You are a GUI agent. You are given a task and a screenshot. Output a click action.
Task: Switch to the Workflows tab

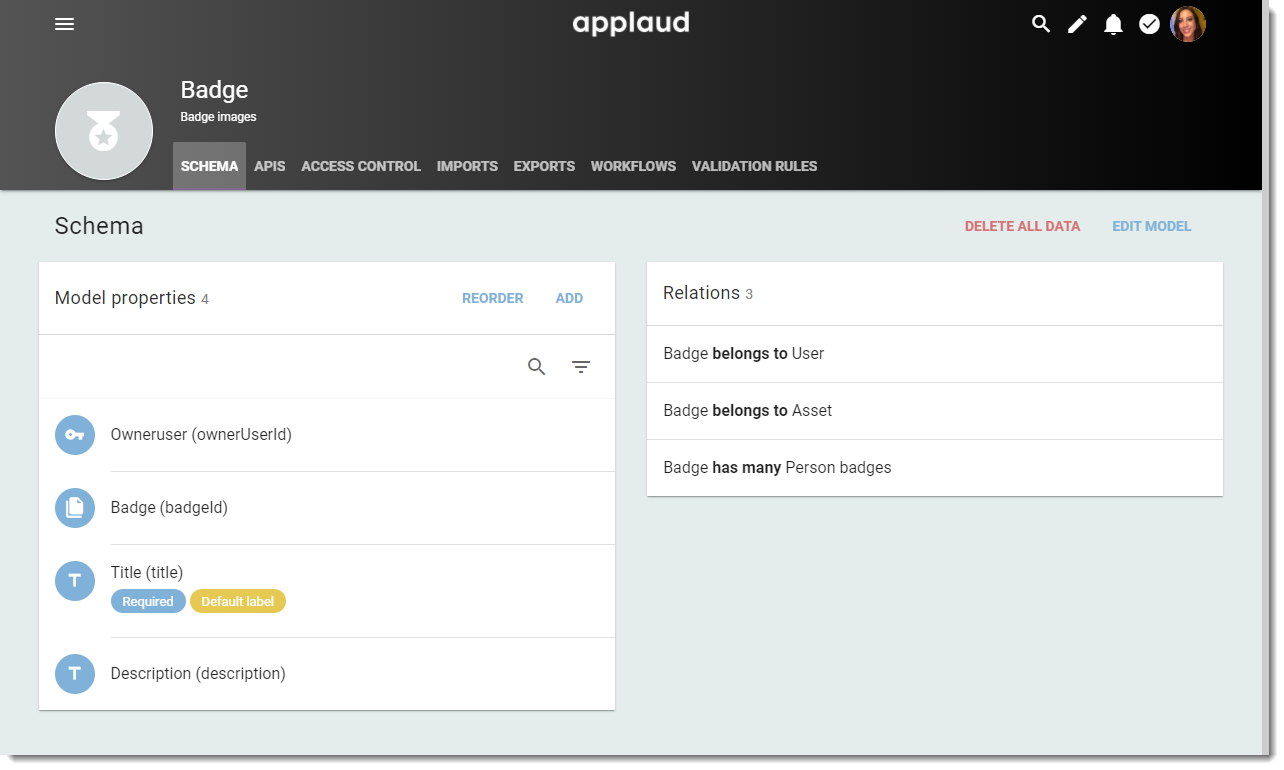tap(633, 166)
